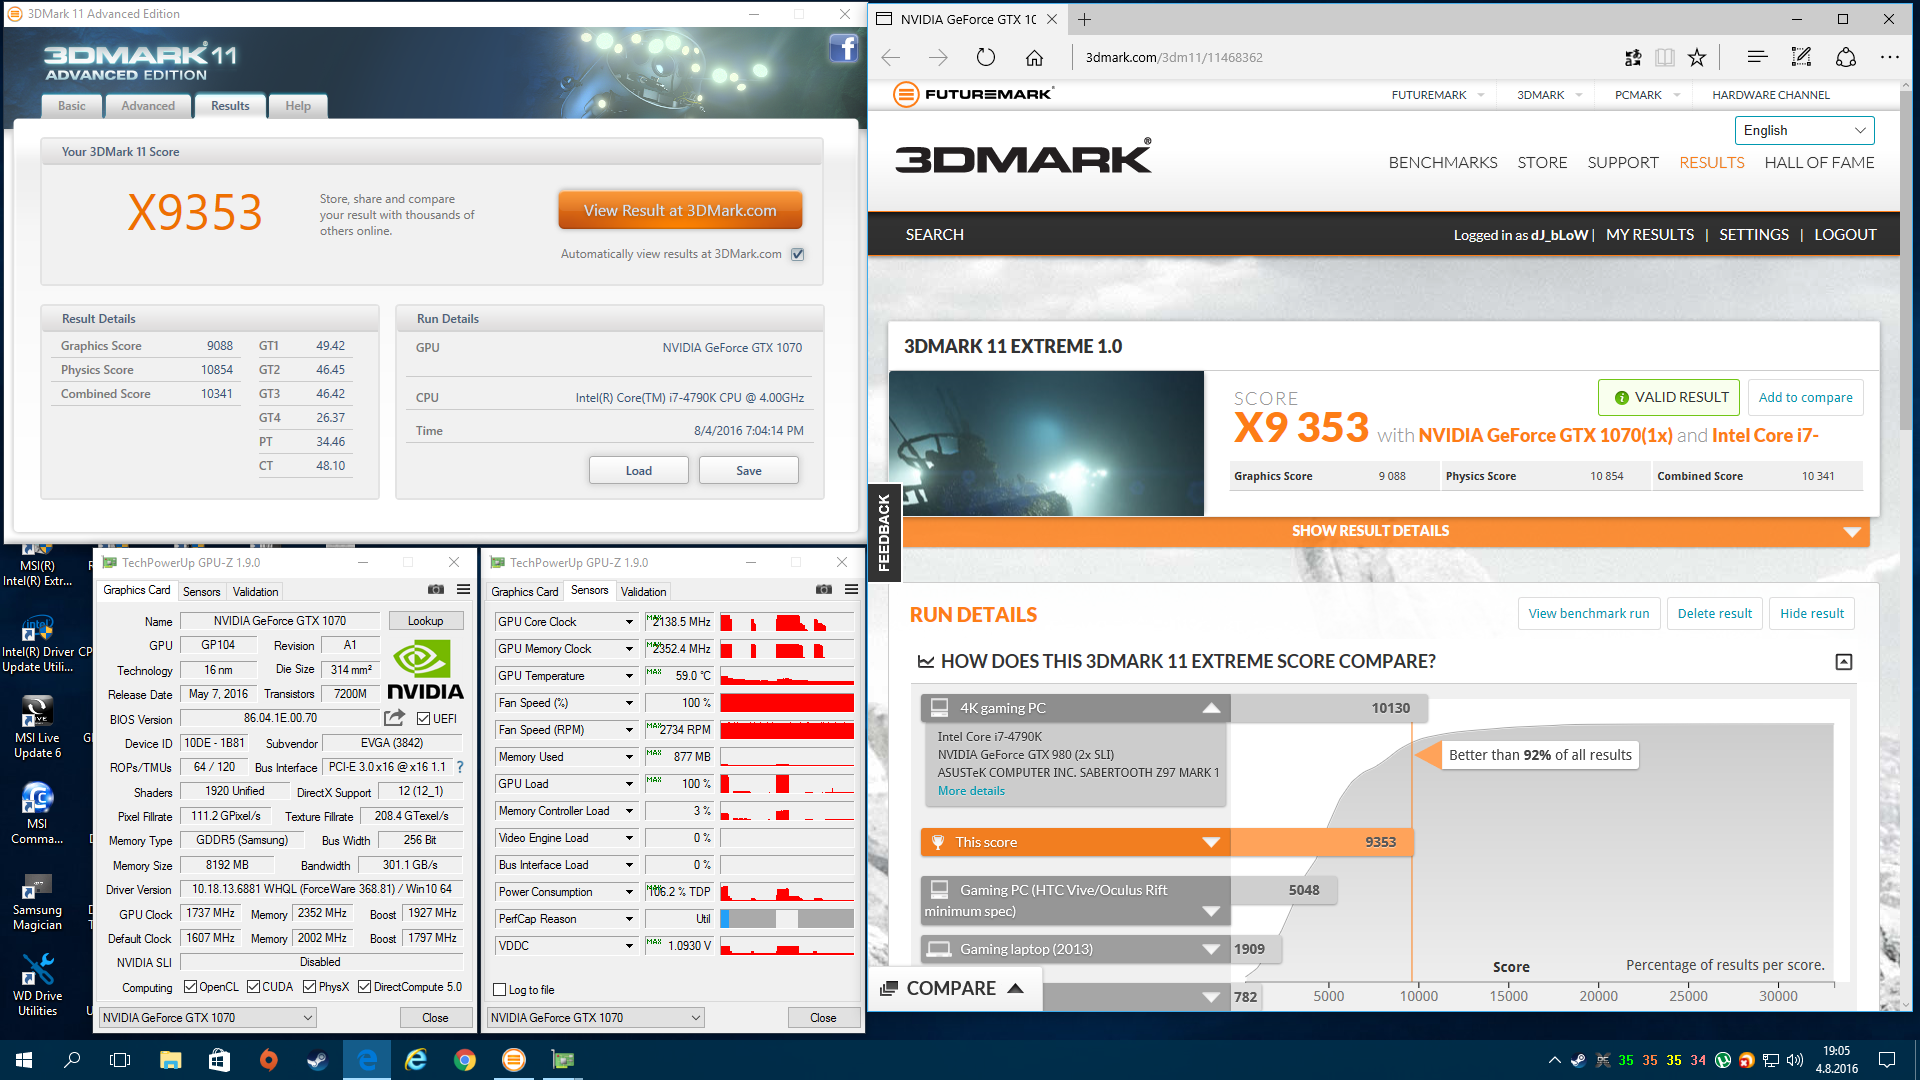Open the Windows Start menu
The width and height of the screenshot is (1920, 1080).
[24, 1060]
